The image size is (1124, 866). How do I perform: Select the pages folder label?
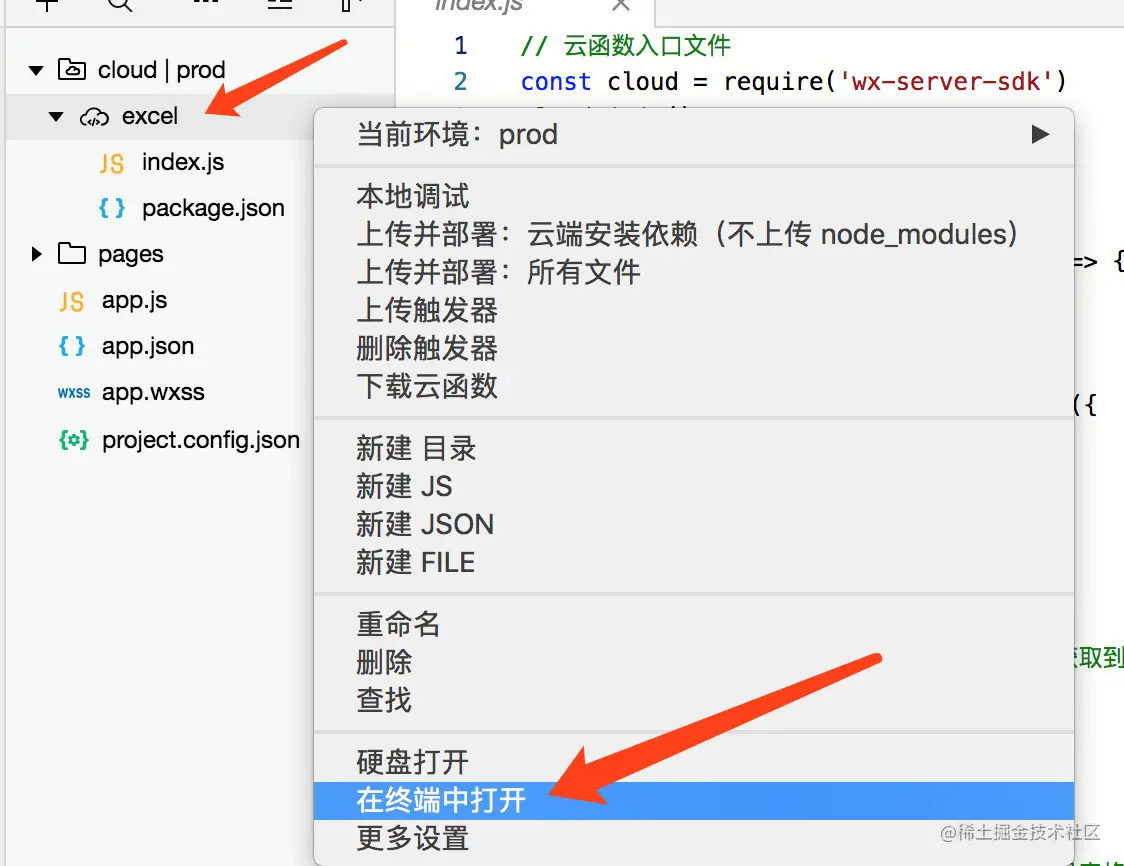pyautogui.click(x=130, y=254)
